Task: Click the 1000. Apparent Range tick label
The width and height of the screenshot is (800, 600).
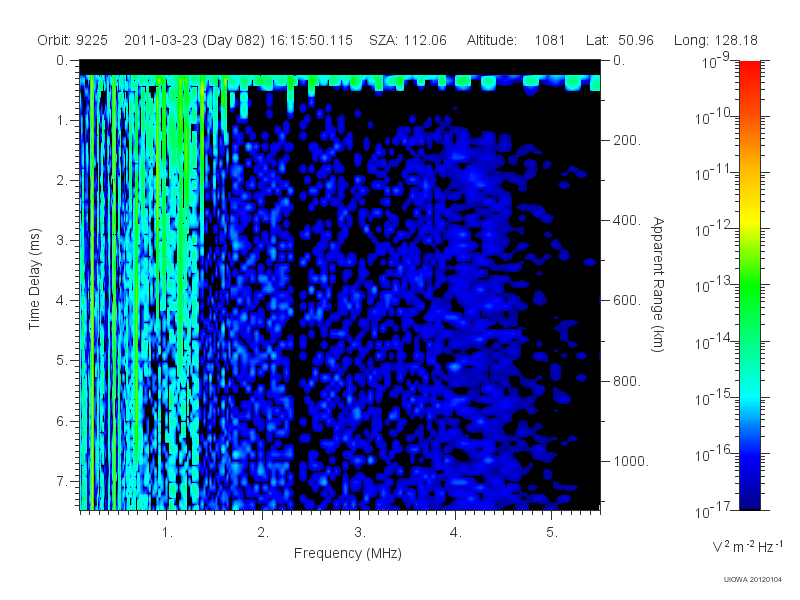Action: coord(631,461)
